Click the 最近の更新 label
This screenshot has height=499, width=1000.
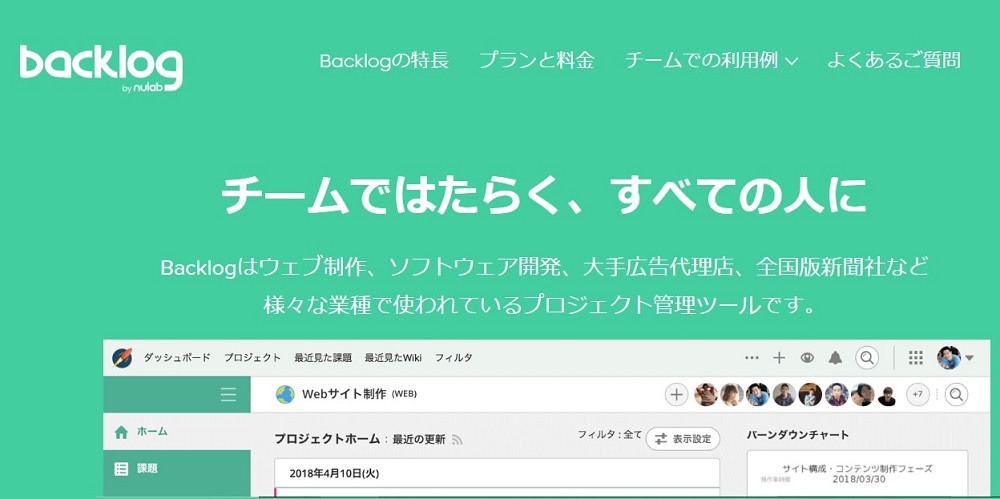click(418, 439)
